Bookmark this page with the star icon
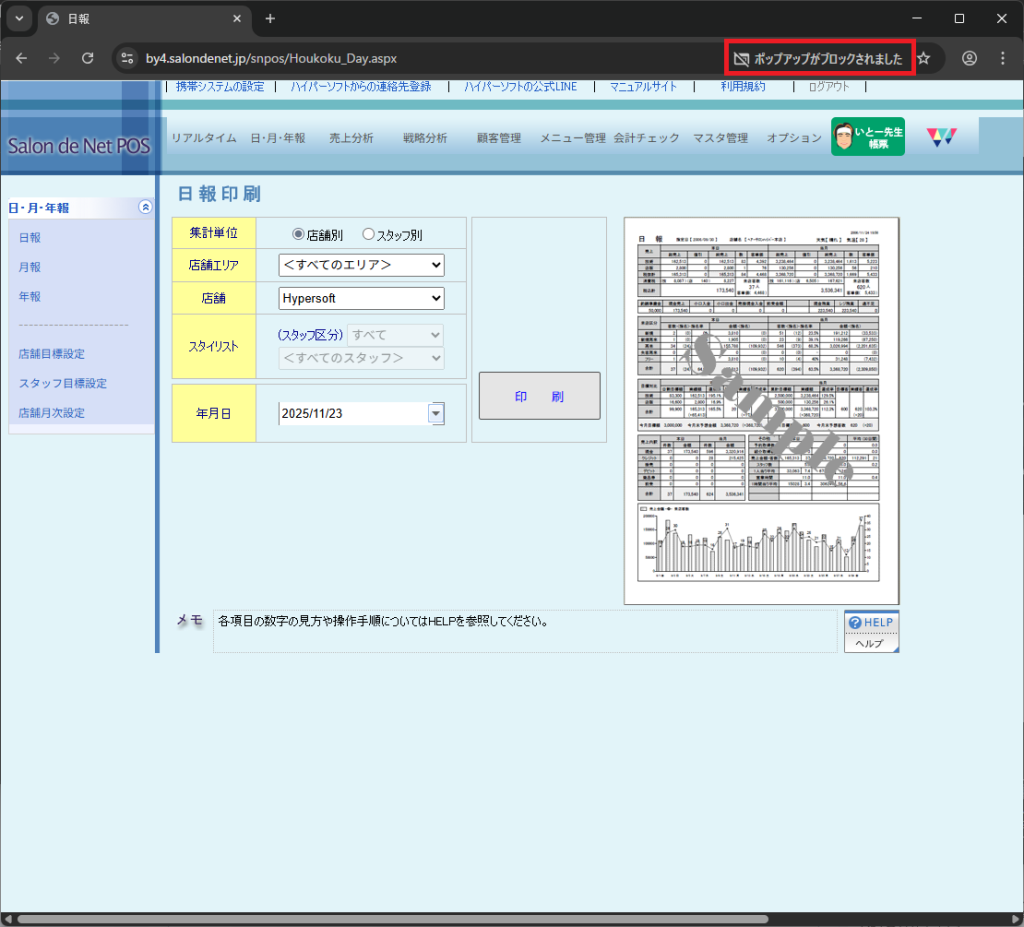This screenshot has width=1024, height=927. coord(924,59)
